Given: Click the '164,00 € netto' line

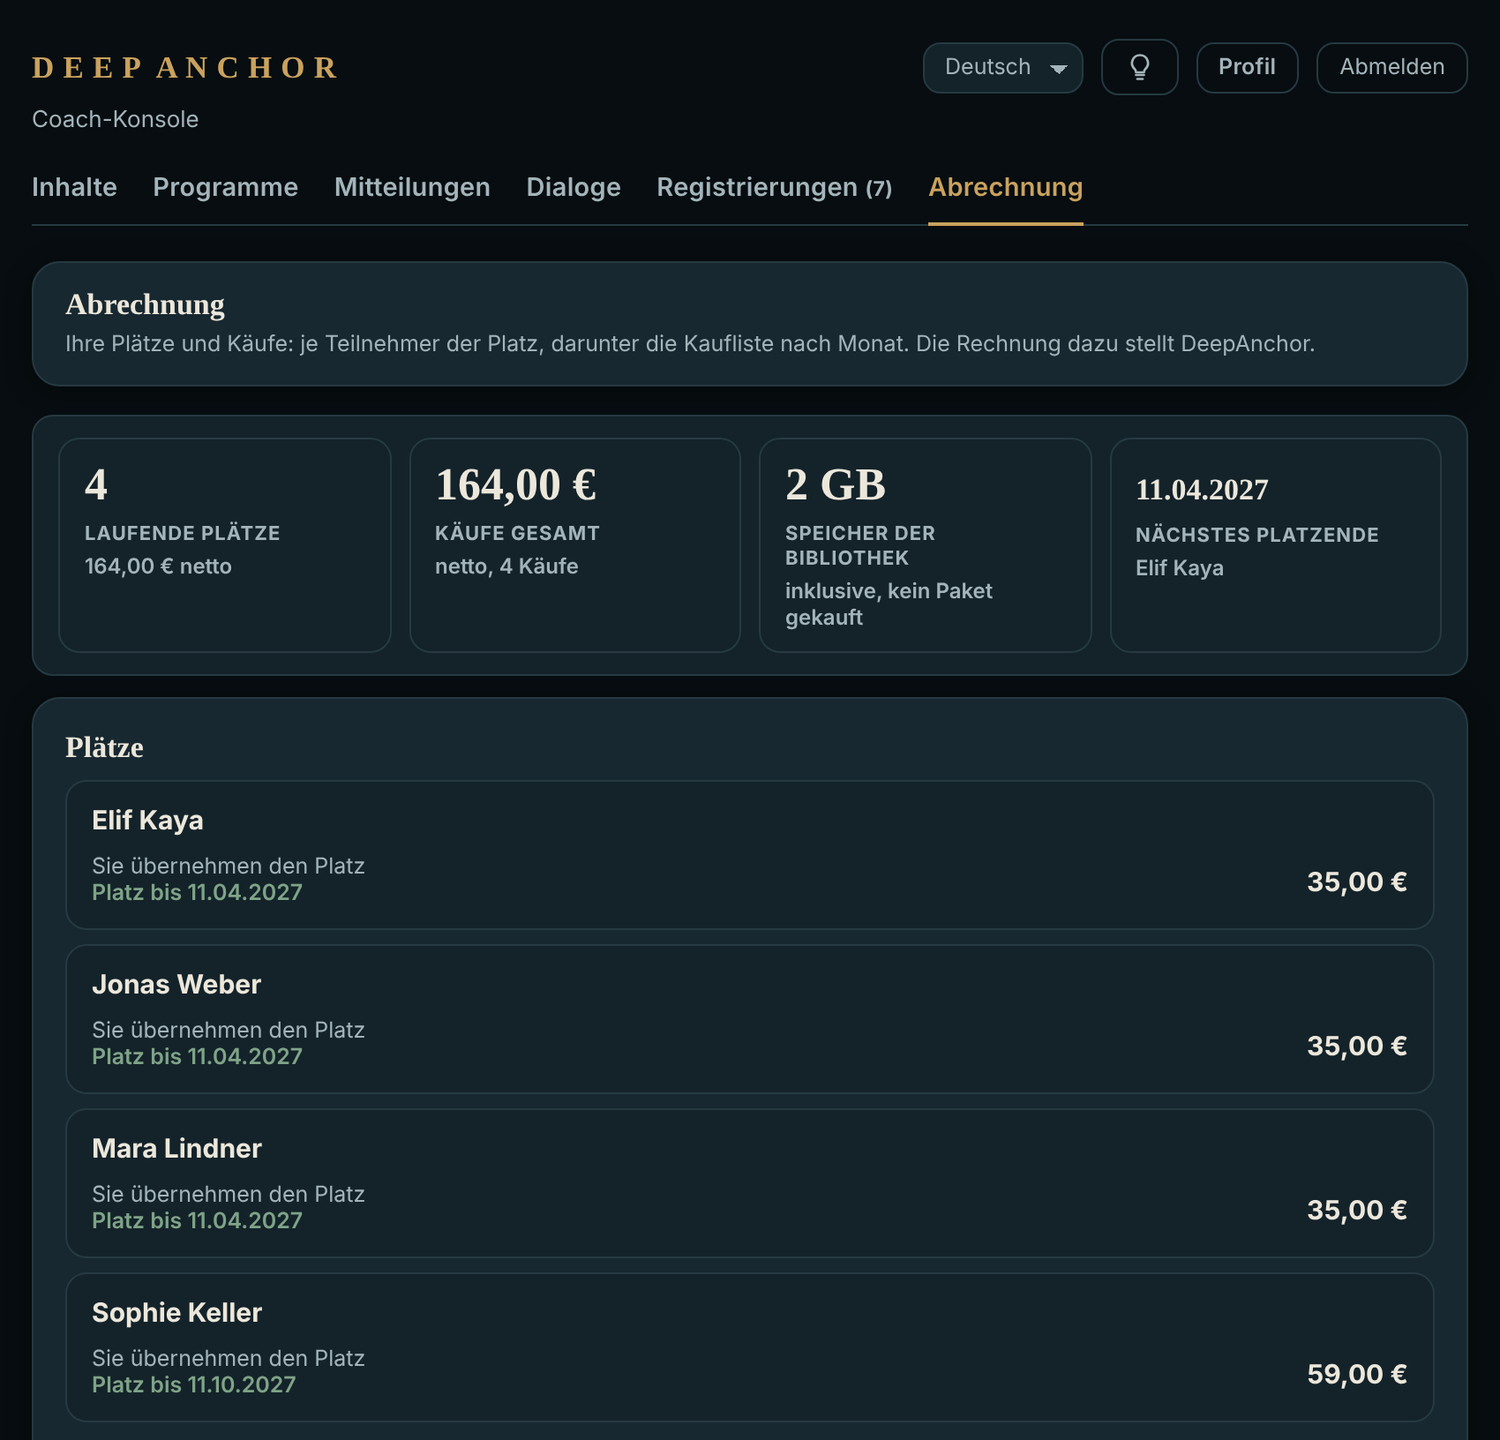Looking at the screenshot, I should coord(158,566).
